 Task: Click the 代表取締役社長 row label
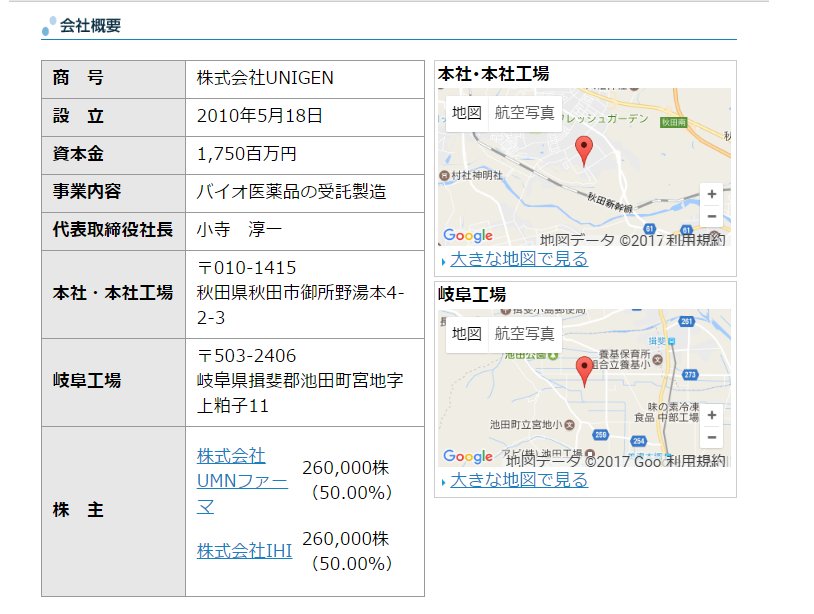tap(113, 229)
